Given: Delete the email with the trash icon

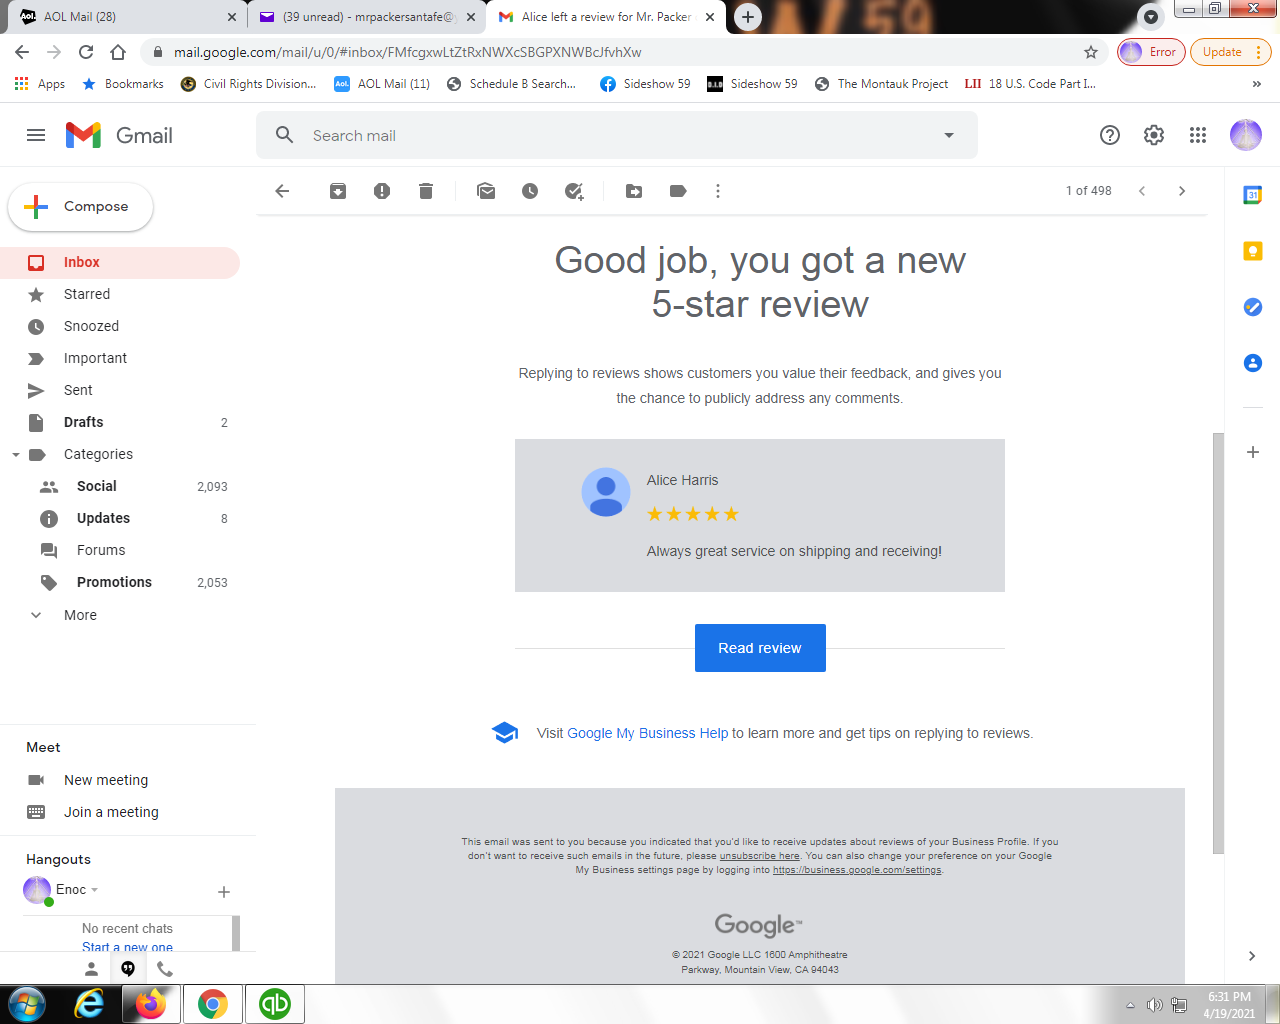Looking at the screenshot, I should (x=426, y=191).
